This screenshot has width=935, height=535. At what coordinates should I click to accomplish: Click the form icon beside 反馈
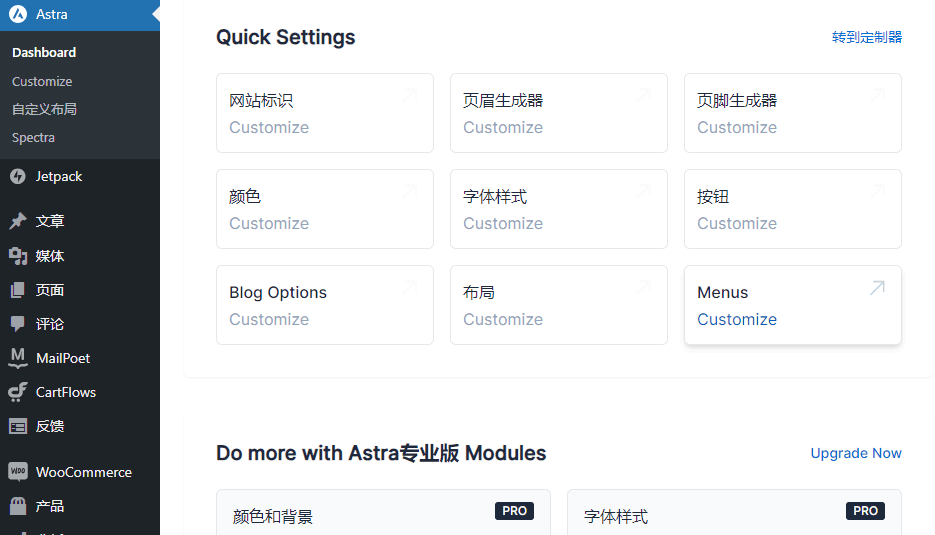pos(18,426)
